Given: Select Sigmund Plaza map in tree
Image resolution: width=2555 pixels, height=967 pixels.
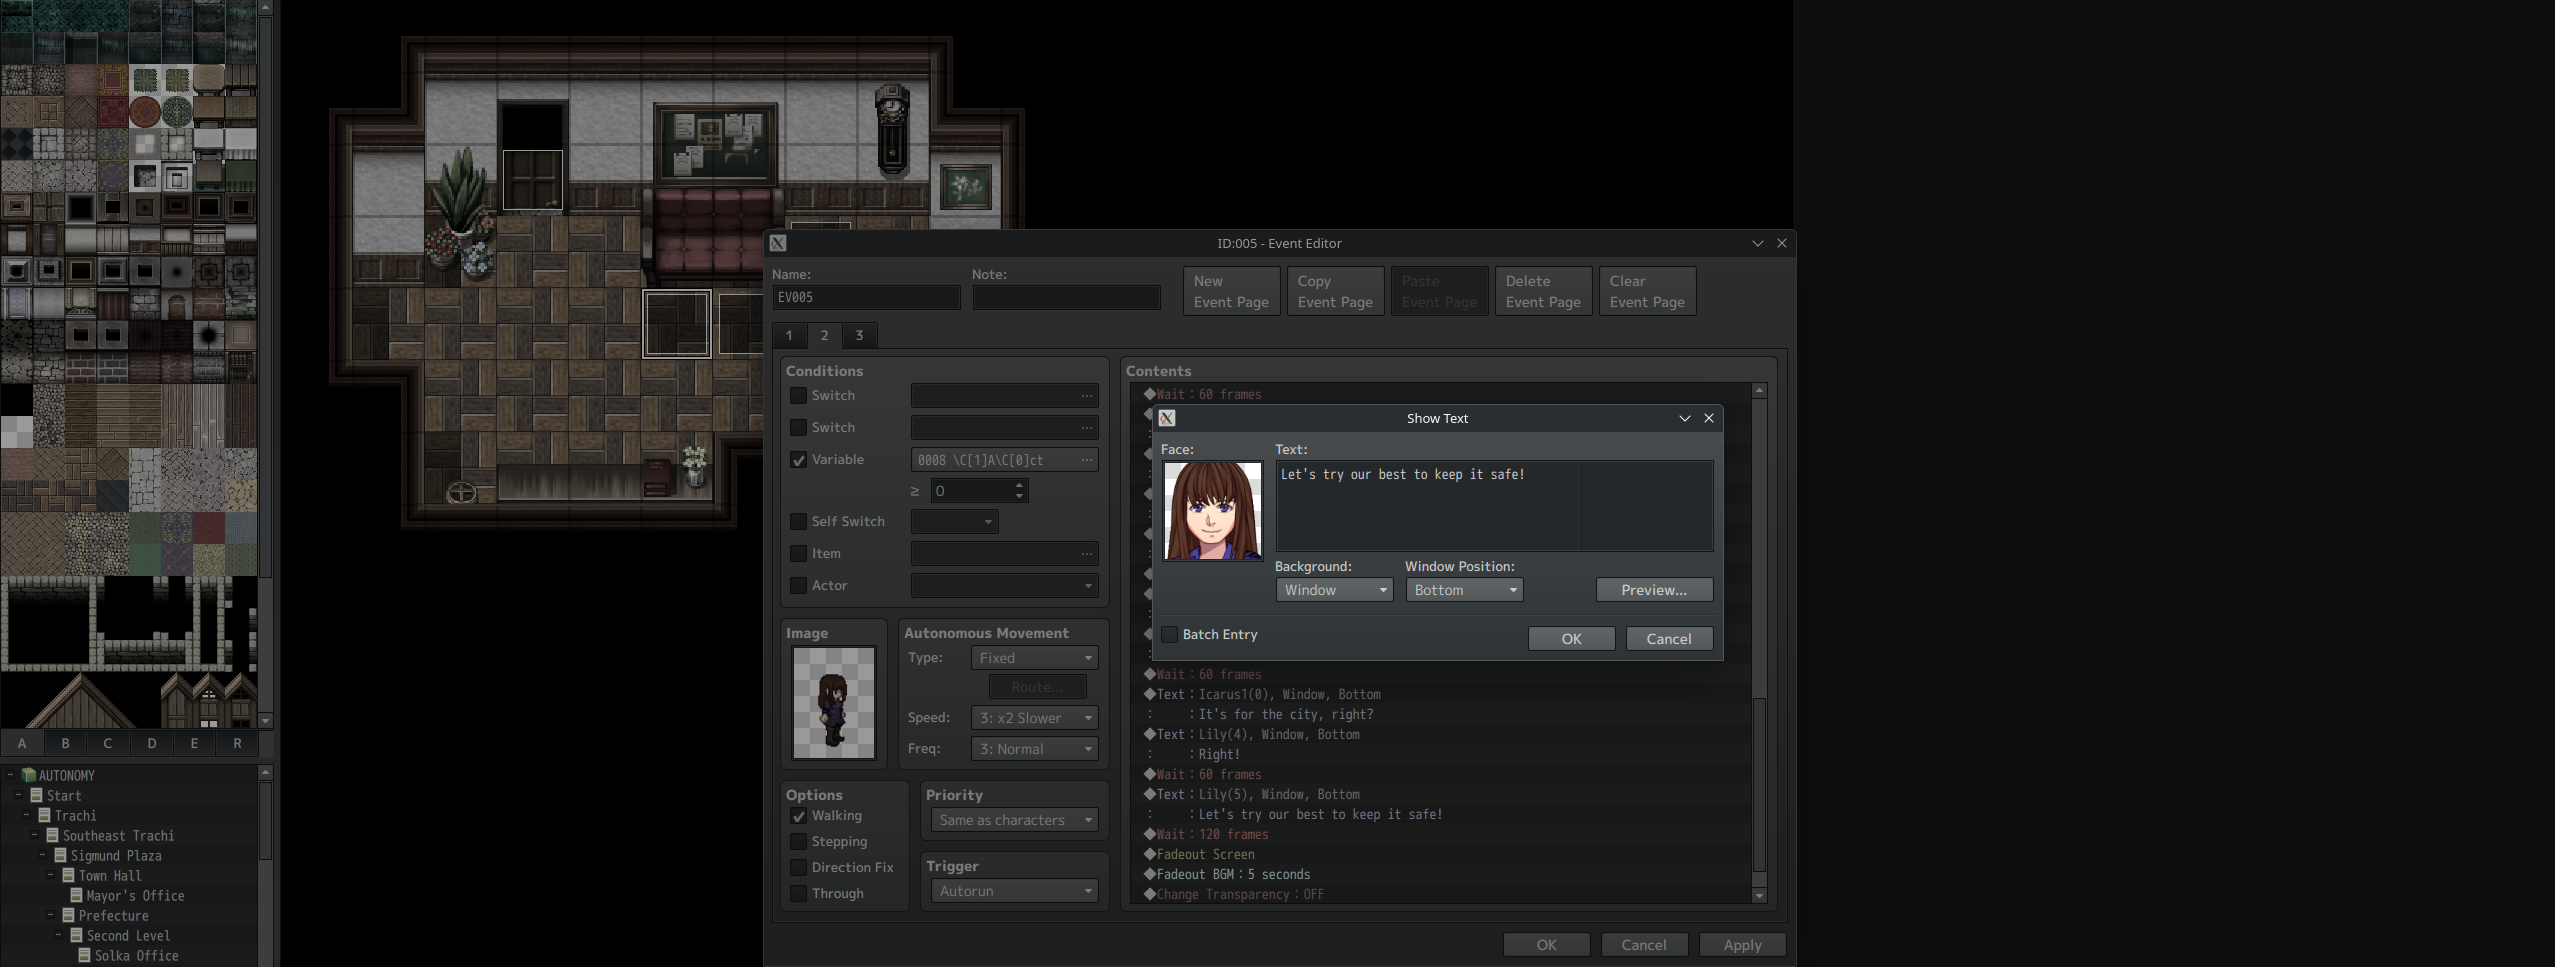Looking at the screenshot, I should (116, 856).
